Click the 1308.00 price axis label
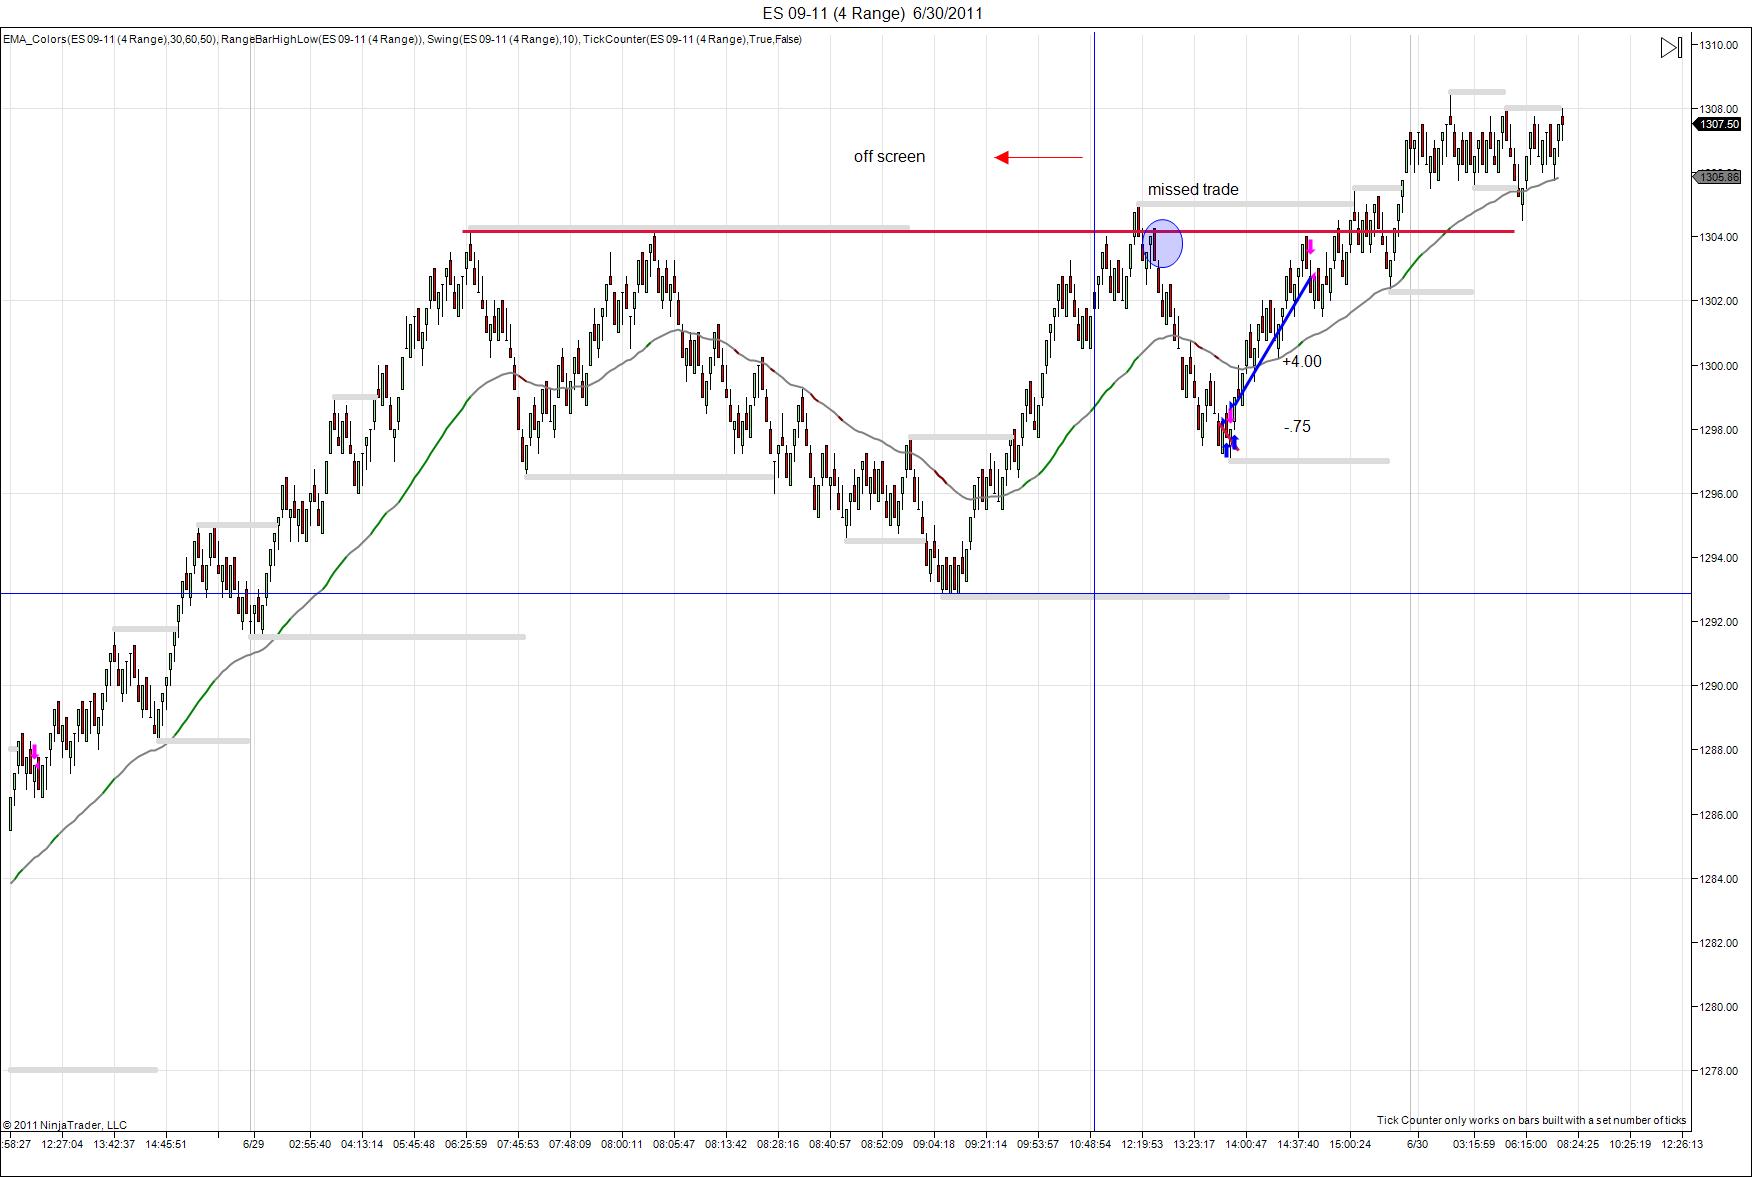Image resolution: width=1752 pixels, height=1177 pixels. [x=1718, y=109]
